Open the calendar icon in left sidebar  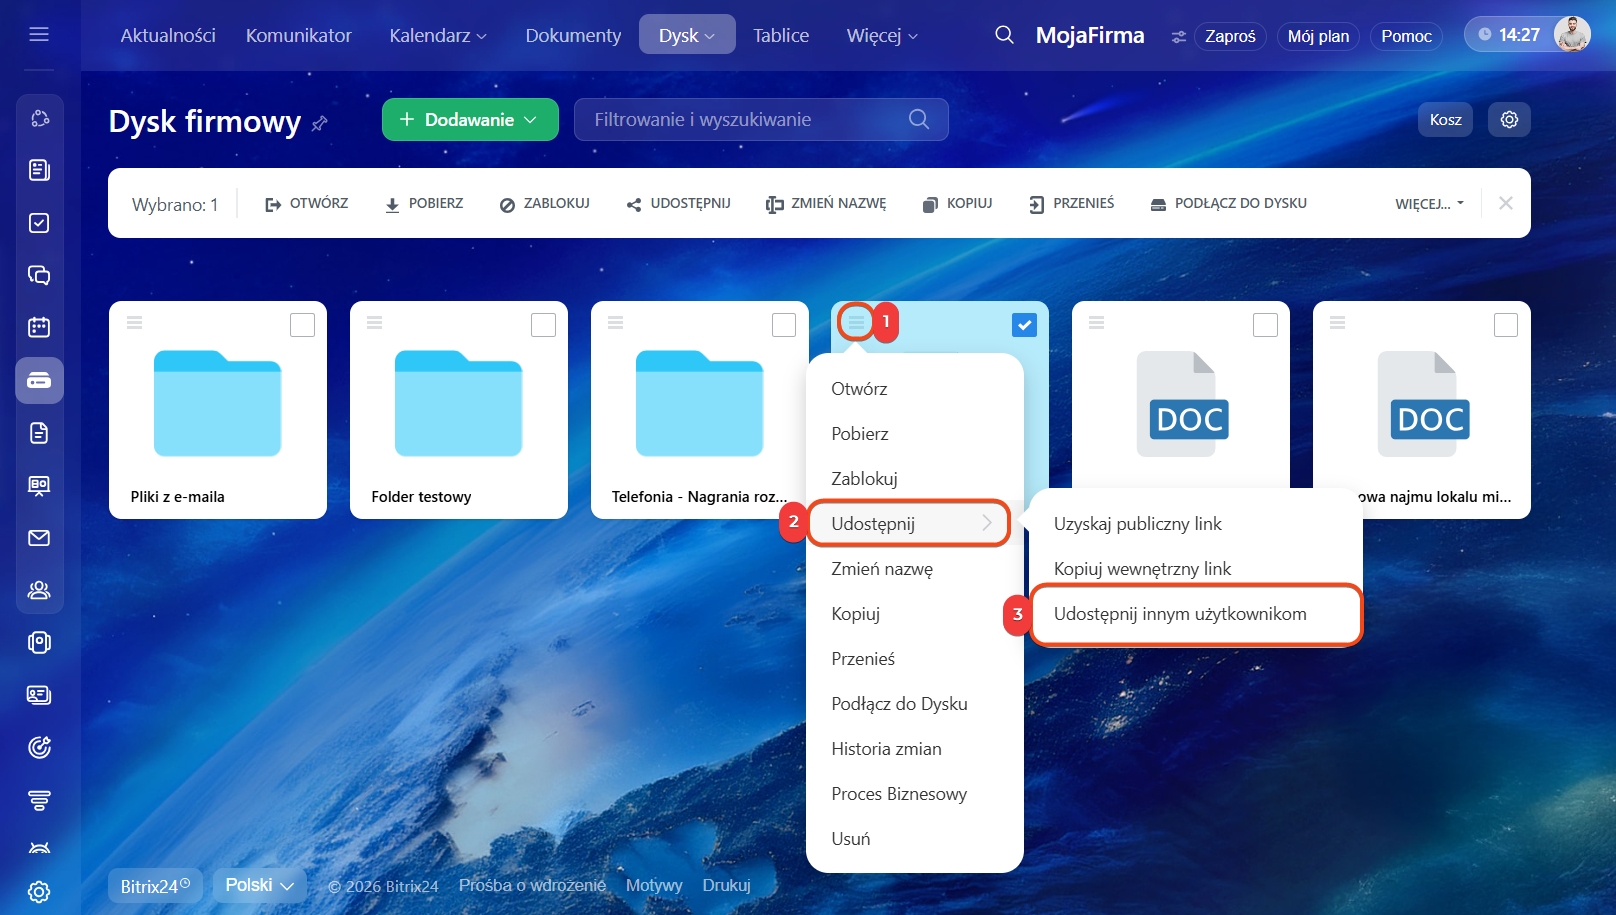tap(39, 327)
